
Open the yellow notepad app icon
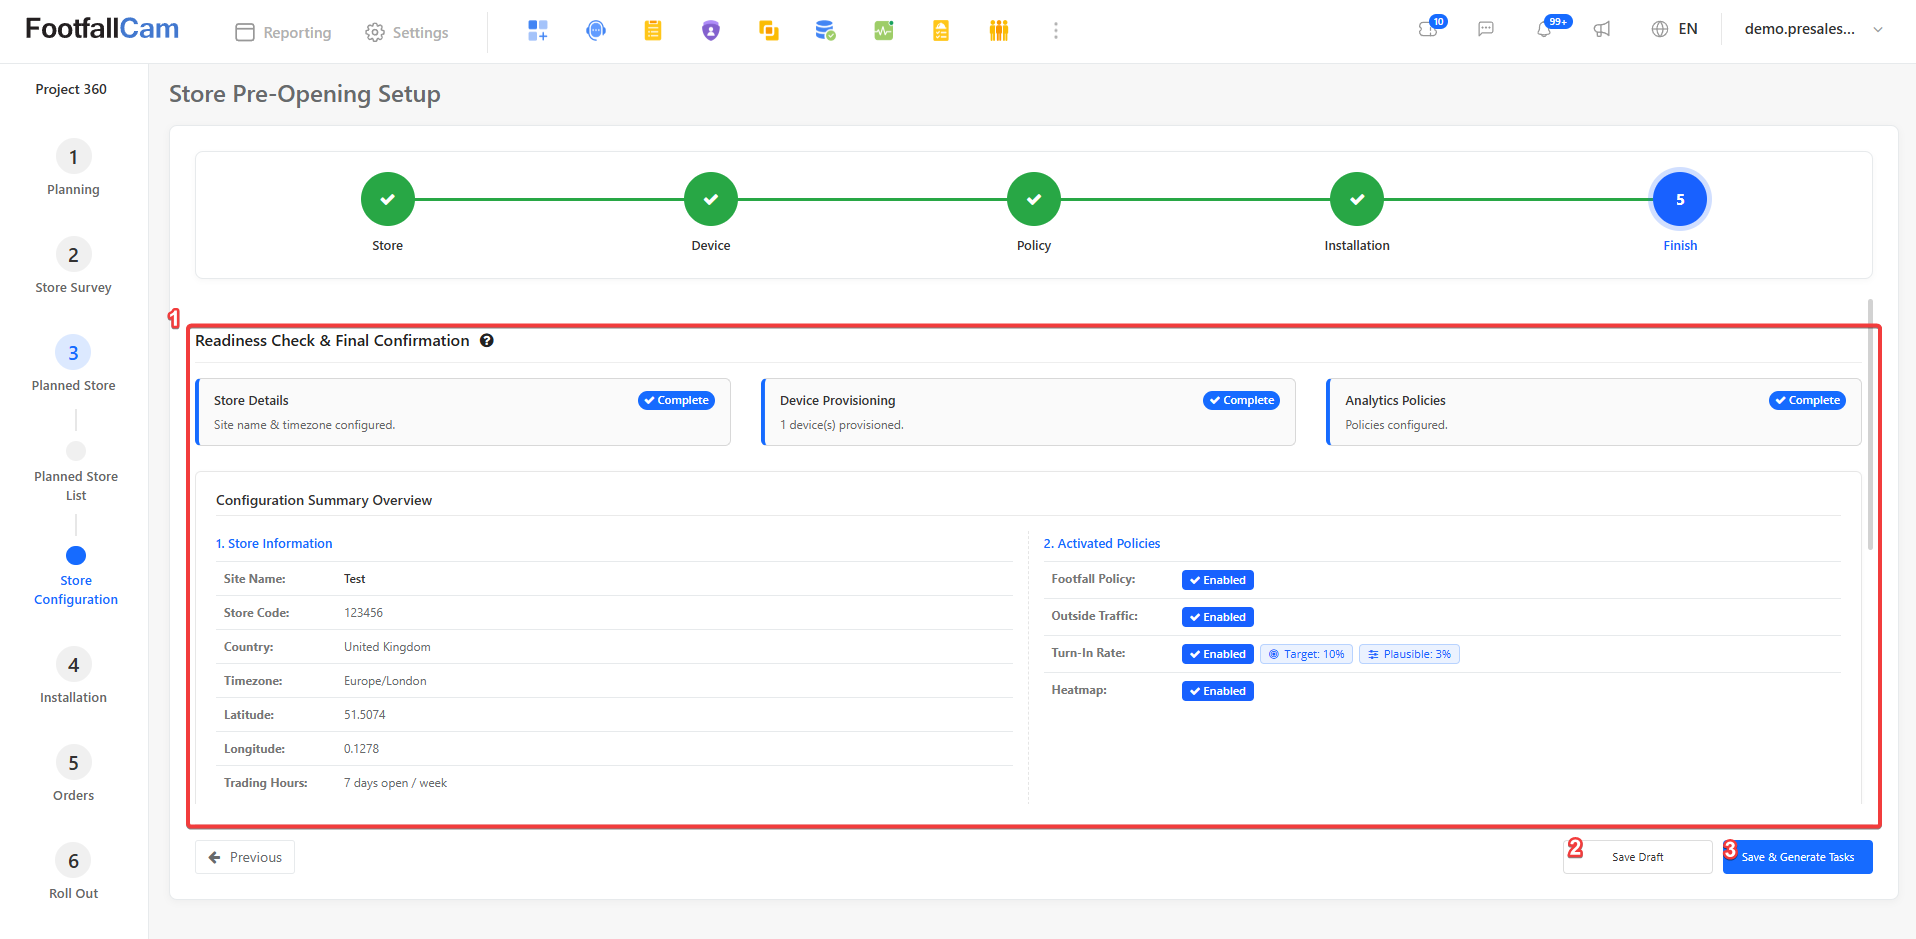point(653,31)
